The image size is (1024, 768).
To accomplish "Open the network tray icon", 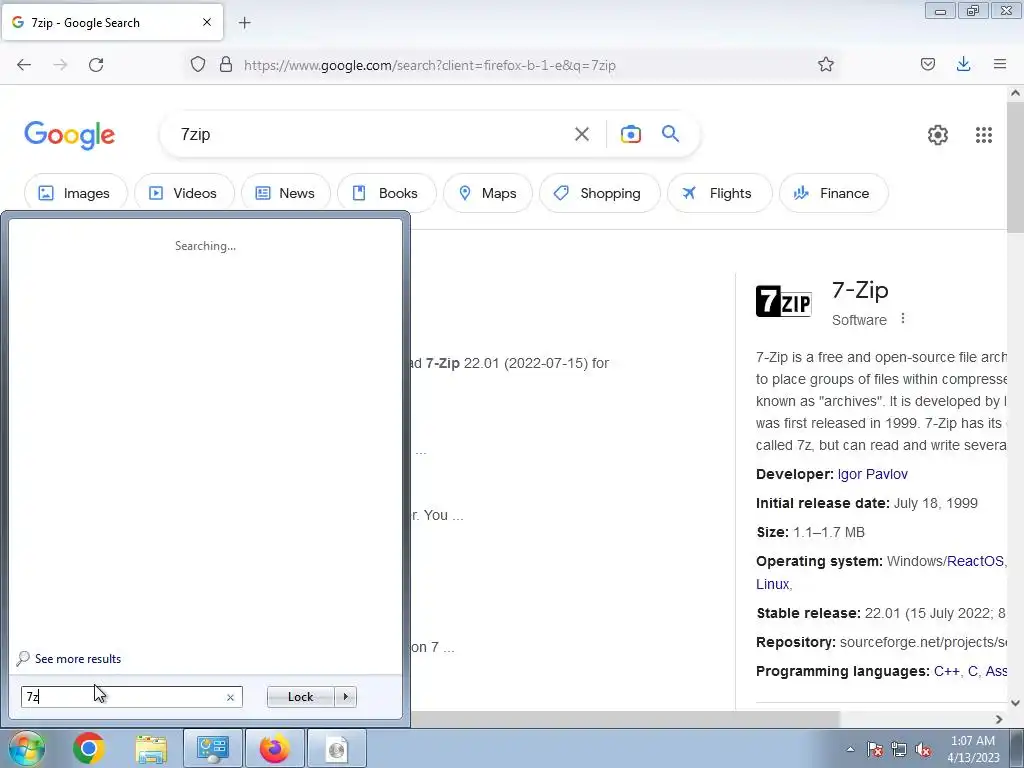I will [x=899, y=749].
